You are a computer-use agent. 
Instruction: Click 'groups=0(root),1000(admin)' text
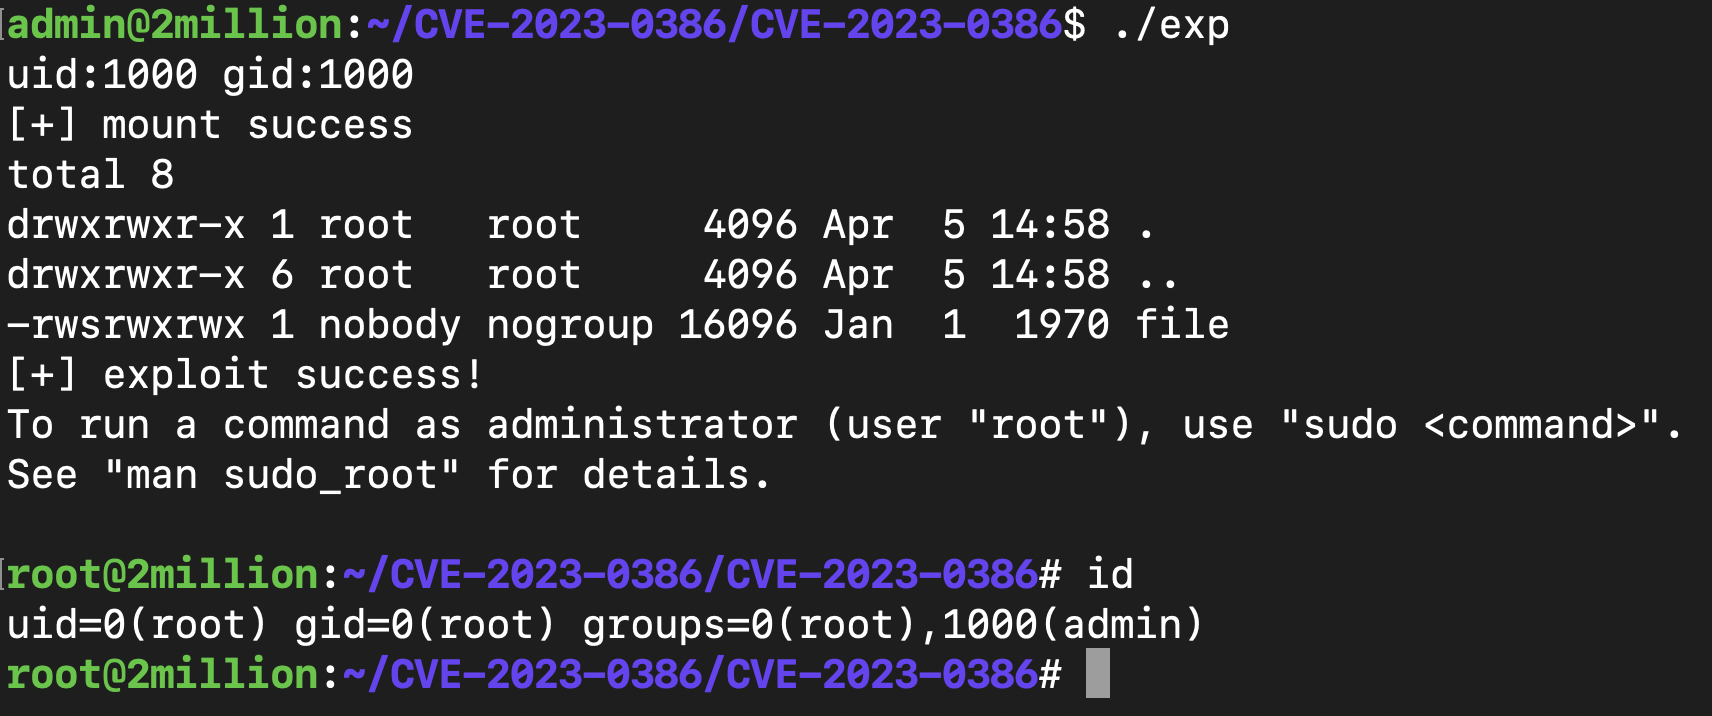point(893,625)
